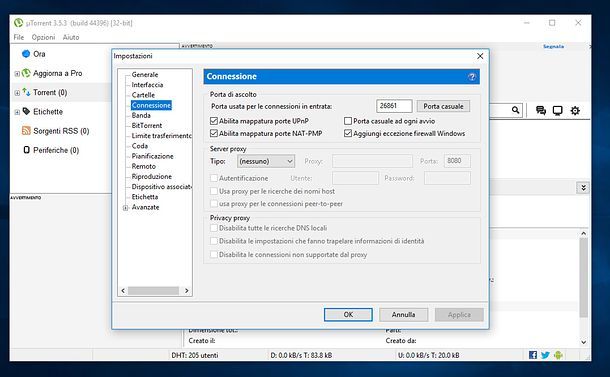Viewport: 610px width, 377px height.
Task: Check the Autentificazione checkbox
Action: coord(214,178)
